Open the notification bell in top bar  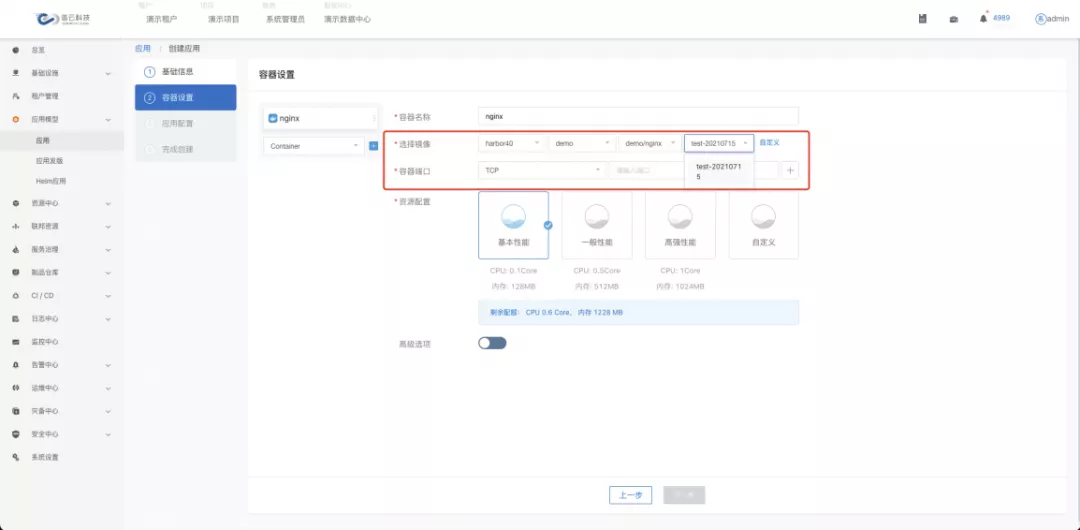tap(983, 19)
